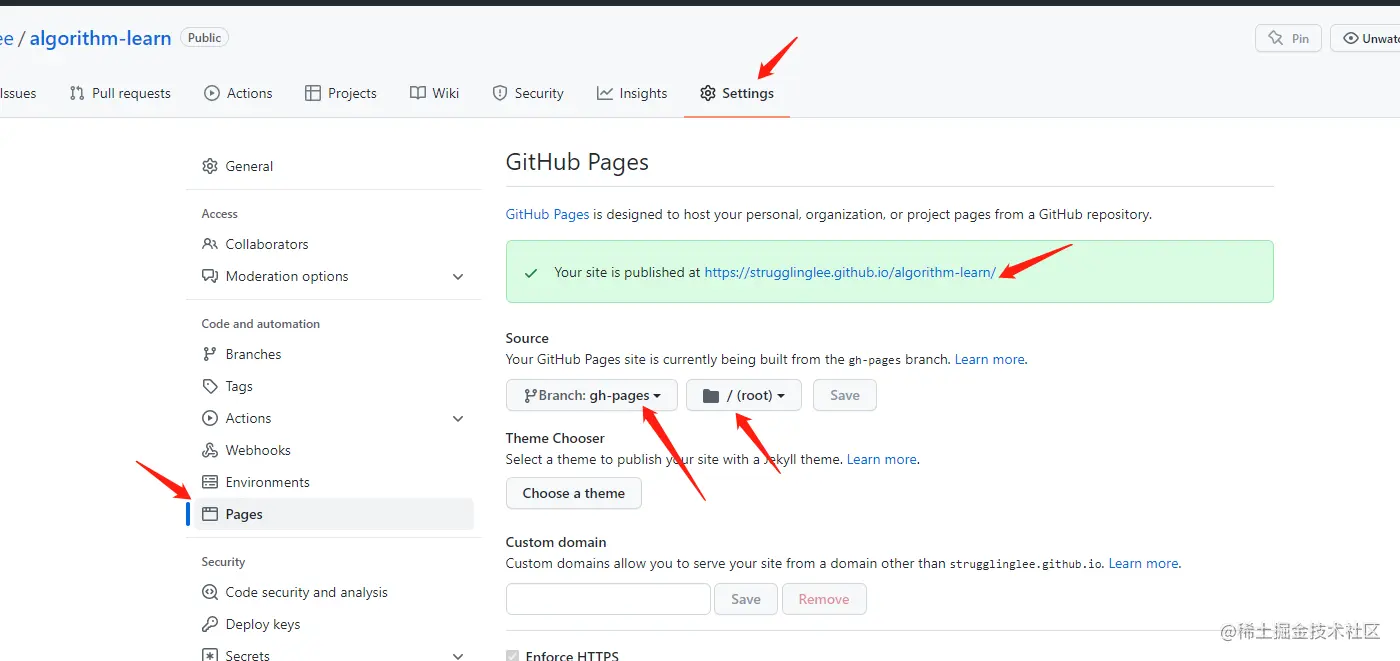Screen dimensions: 1400x661
Task: Open the Pull requests tab
Action: pyautogui.click(x=120, y=93)
